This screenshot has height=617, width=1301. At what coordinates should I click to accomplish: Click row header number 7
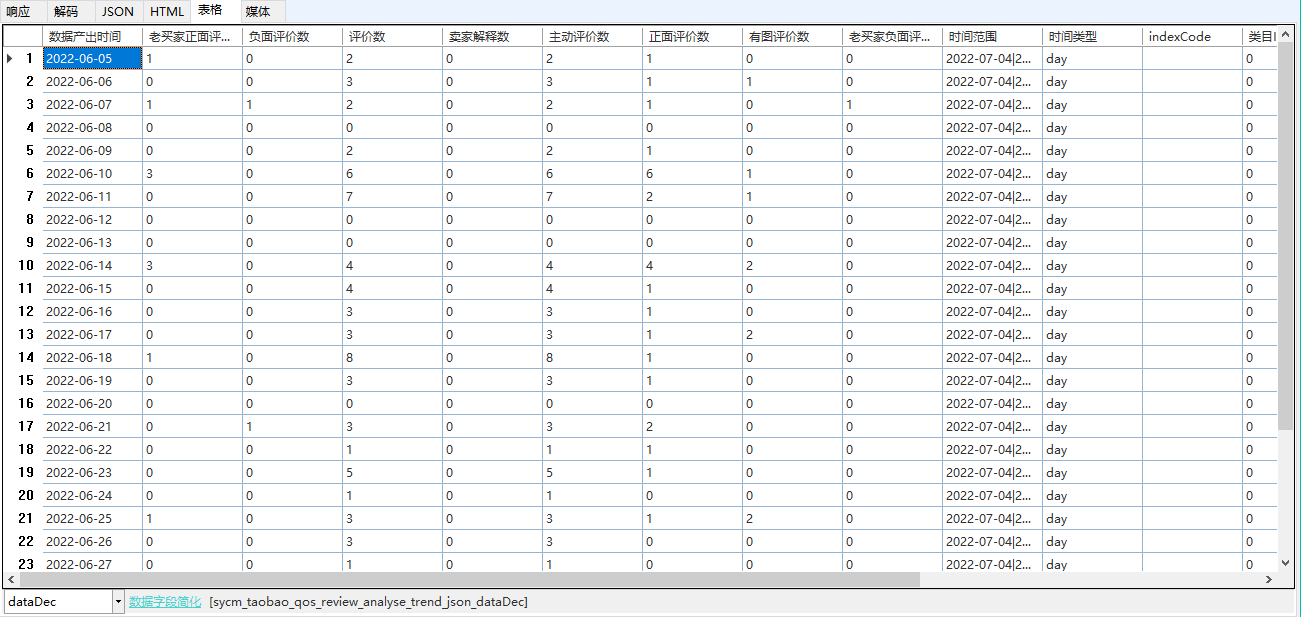(x=22, y=197)
